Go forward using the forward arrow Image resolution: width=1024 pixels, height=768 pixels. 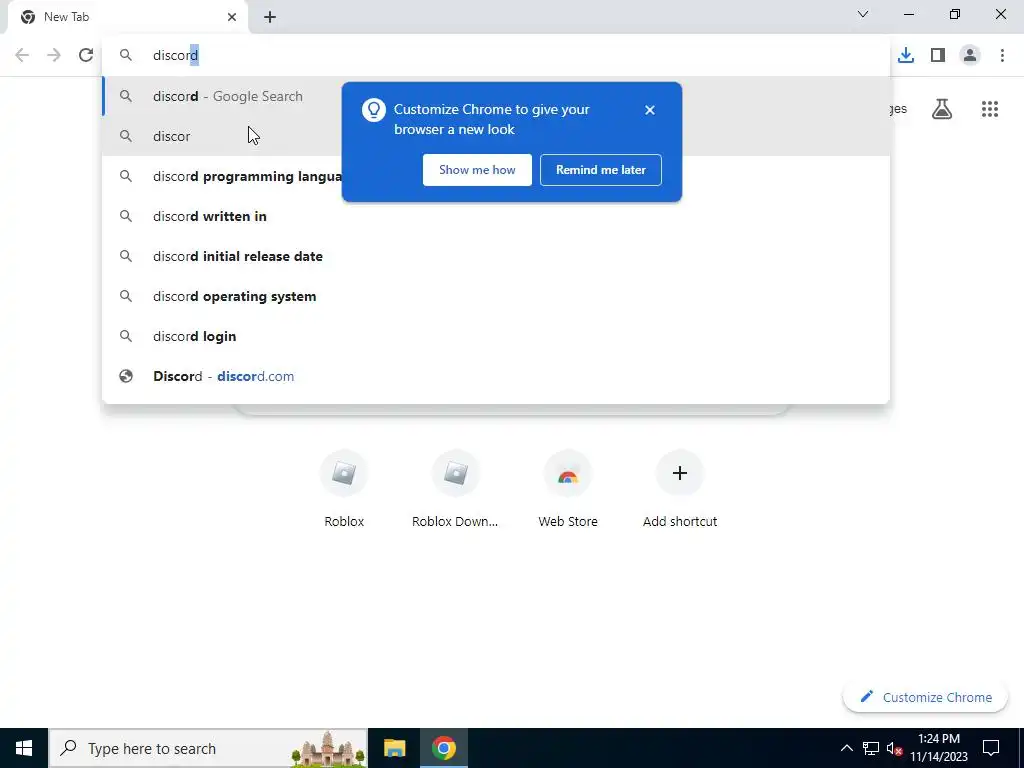54,55
